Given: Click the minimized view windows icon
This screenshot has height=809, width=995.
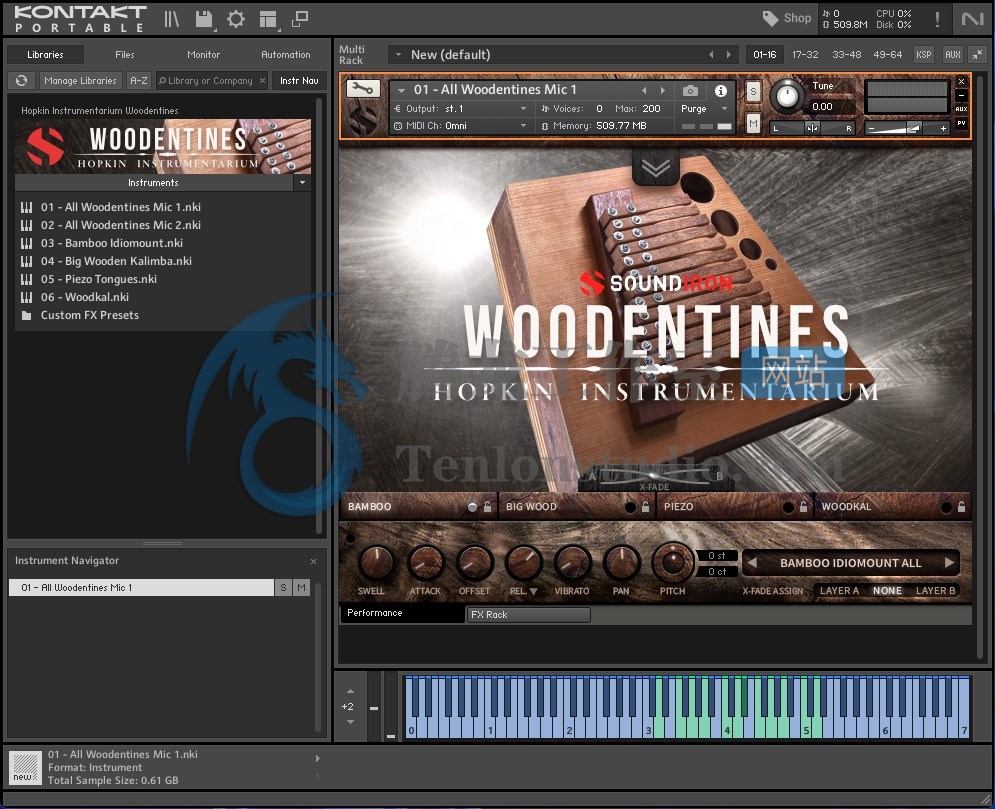Looking at the screenshot, I should tap(300, 19).
